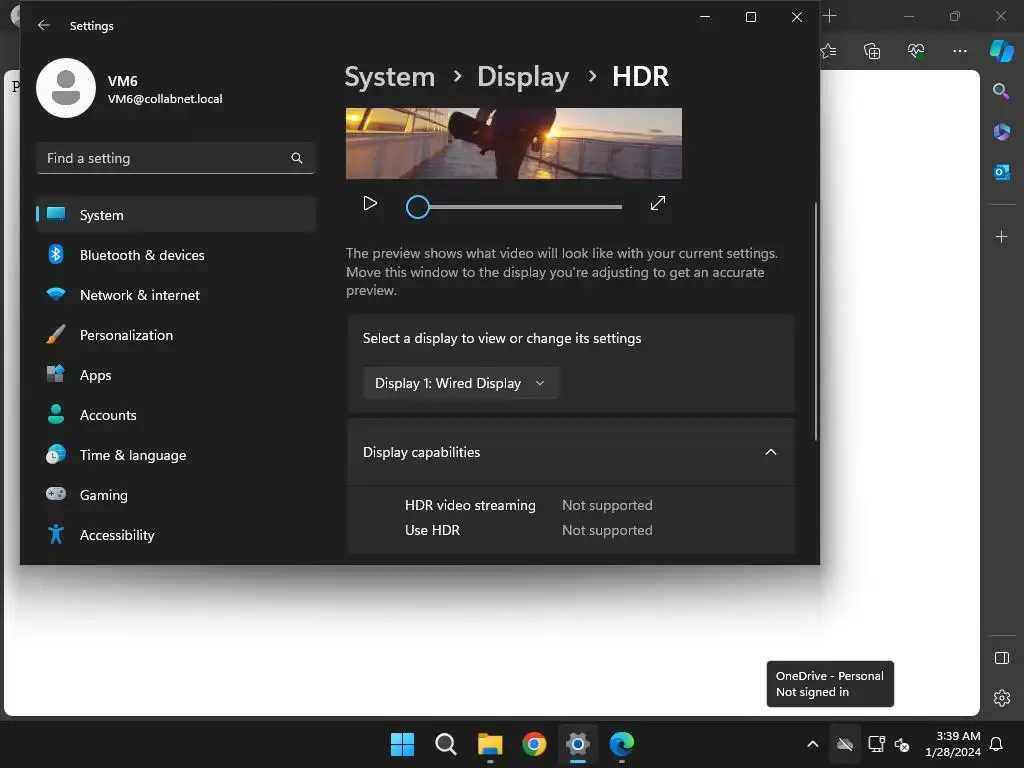1024x768 pixels.
Task: Open Microsoft 365 icon in Edge sidebar
Action: coord(1001,132)
